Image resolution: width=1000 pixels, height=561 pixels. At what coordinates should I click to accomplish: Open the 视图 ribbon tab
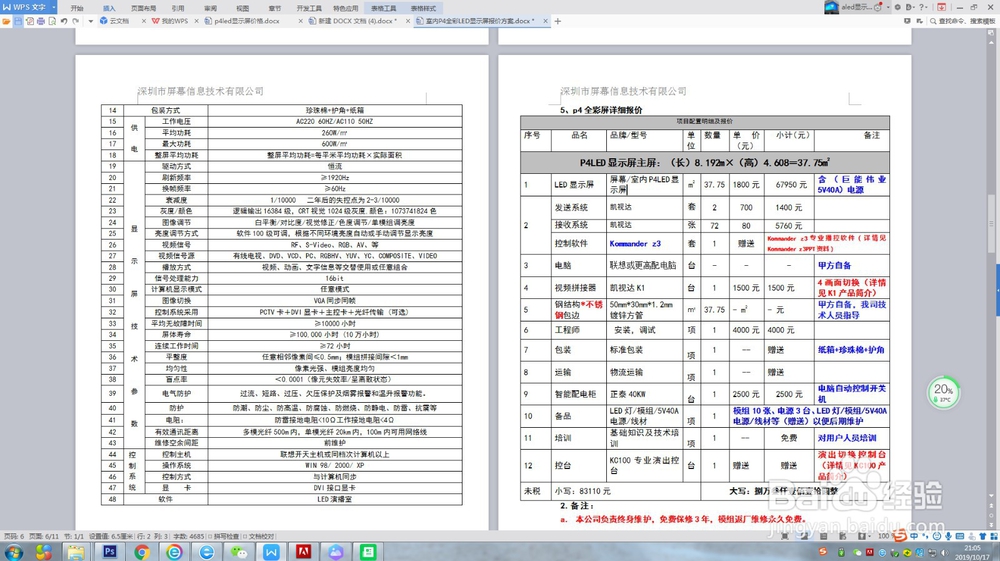(x=242, y=8)
